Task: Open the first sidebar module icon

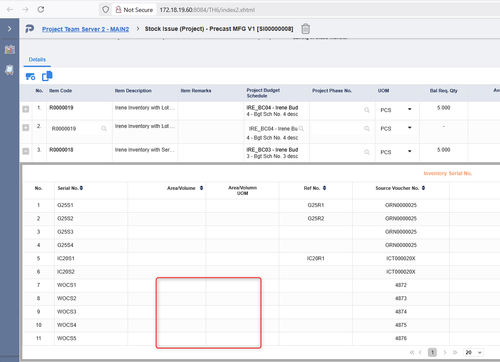Action: [x=10, y=49]
